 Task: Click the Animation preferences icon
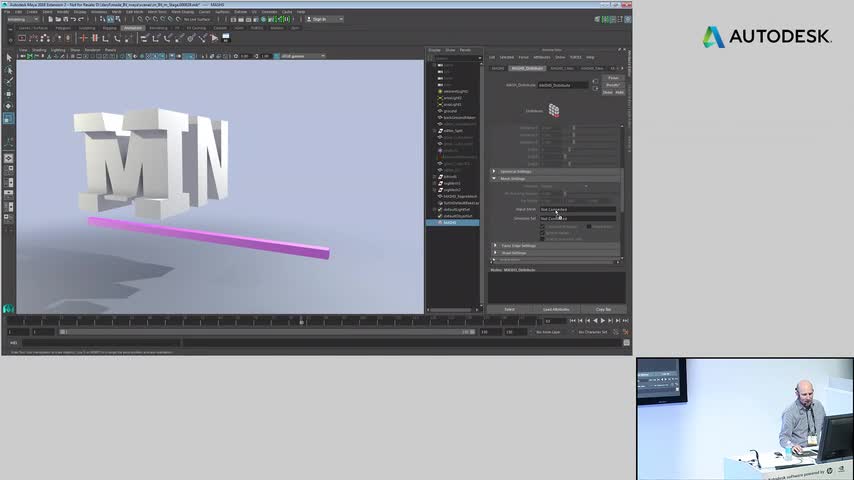[x=625, y=332]
